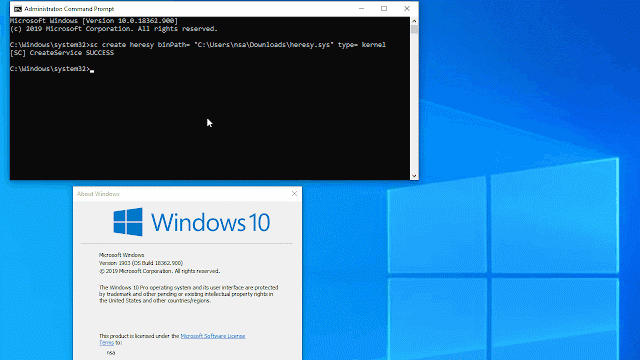Click the 'Microsoft Windows [Version 10.0.18362.900]' line

(94, 20)
